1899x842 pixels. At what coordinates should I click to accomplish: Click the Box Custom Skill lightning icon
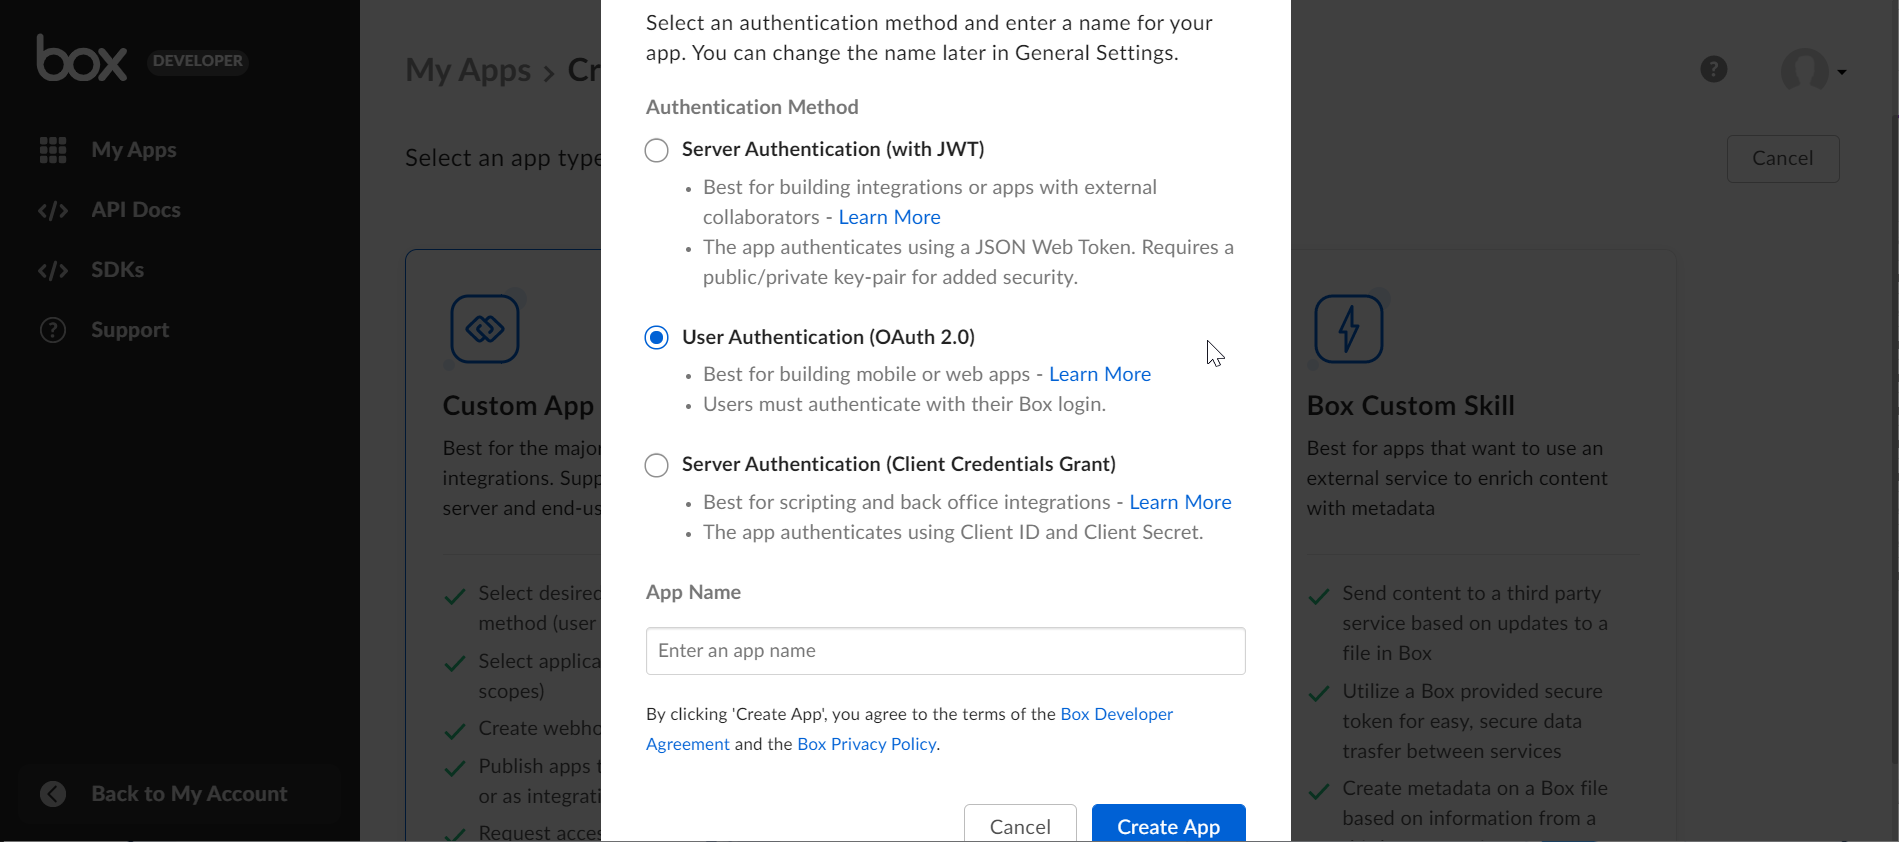1348,328
